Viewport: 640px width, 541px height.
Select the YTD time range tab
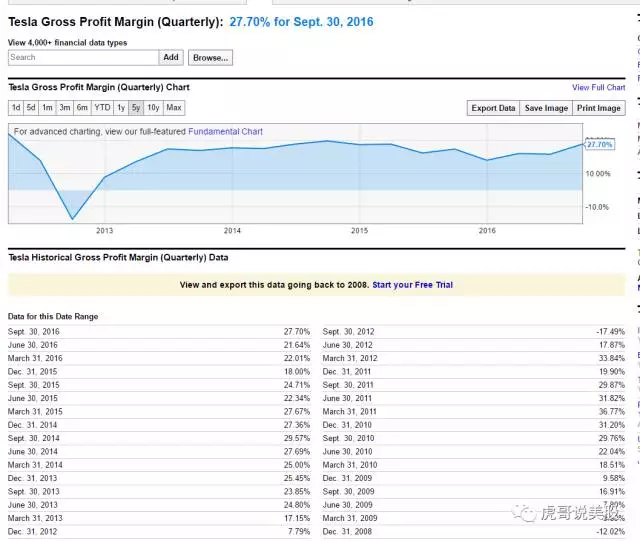coord(102,108)
